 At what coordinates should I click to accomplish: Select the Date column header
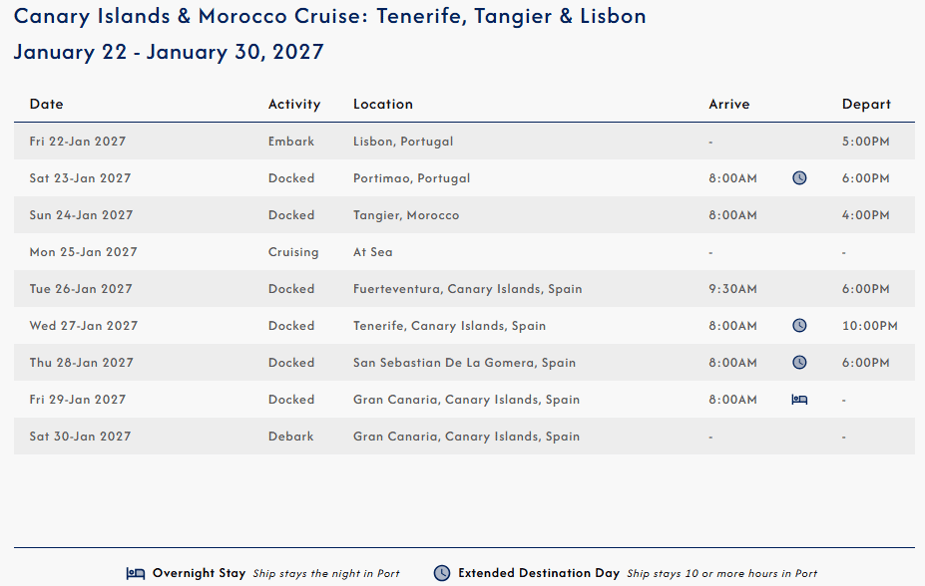47,104
